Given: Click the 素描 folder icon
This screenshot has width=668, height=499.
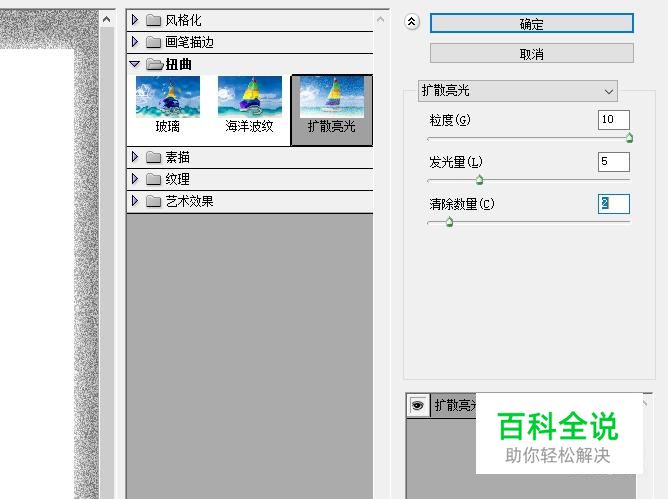Looking at the screenshot, I should point(153,157).
